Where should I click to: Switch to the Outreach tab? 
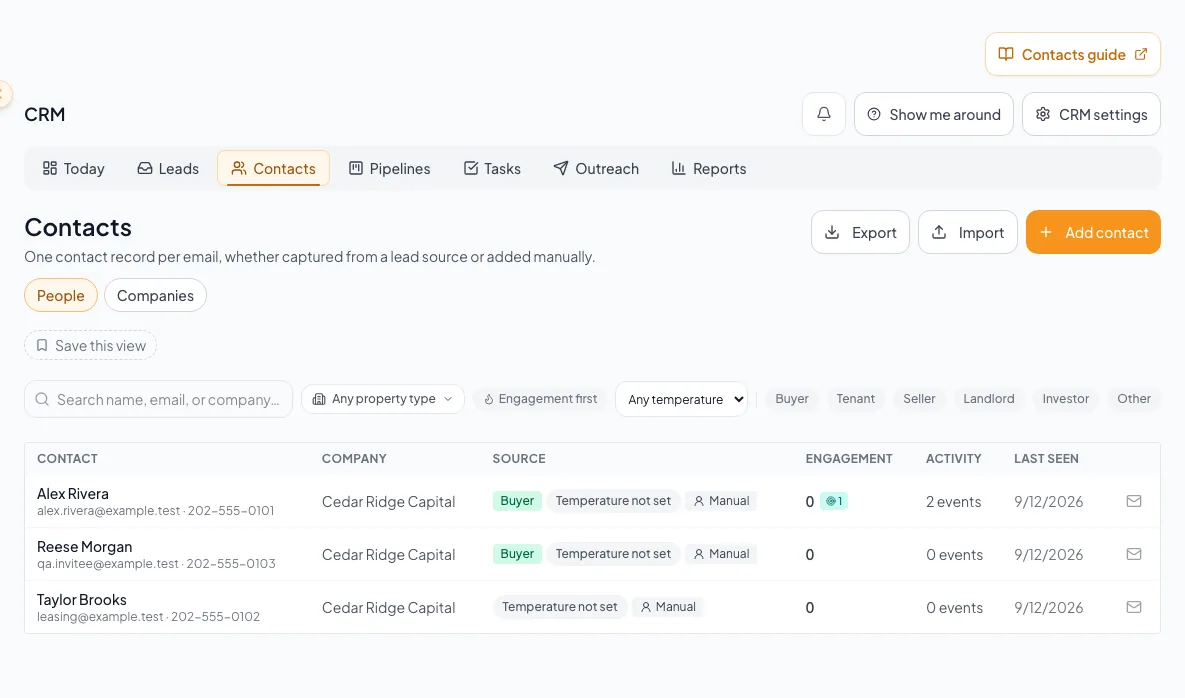tap(596, 168)
